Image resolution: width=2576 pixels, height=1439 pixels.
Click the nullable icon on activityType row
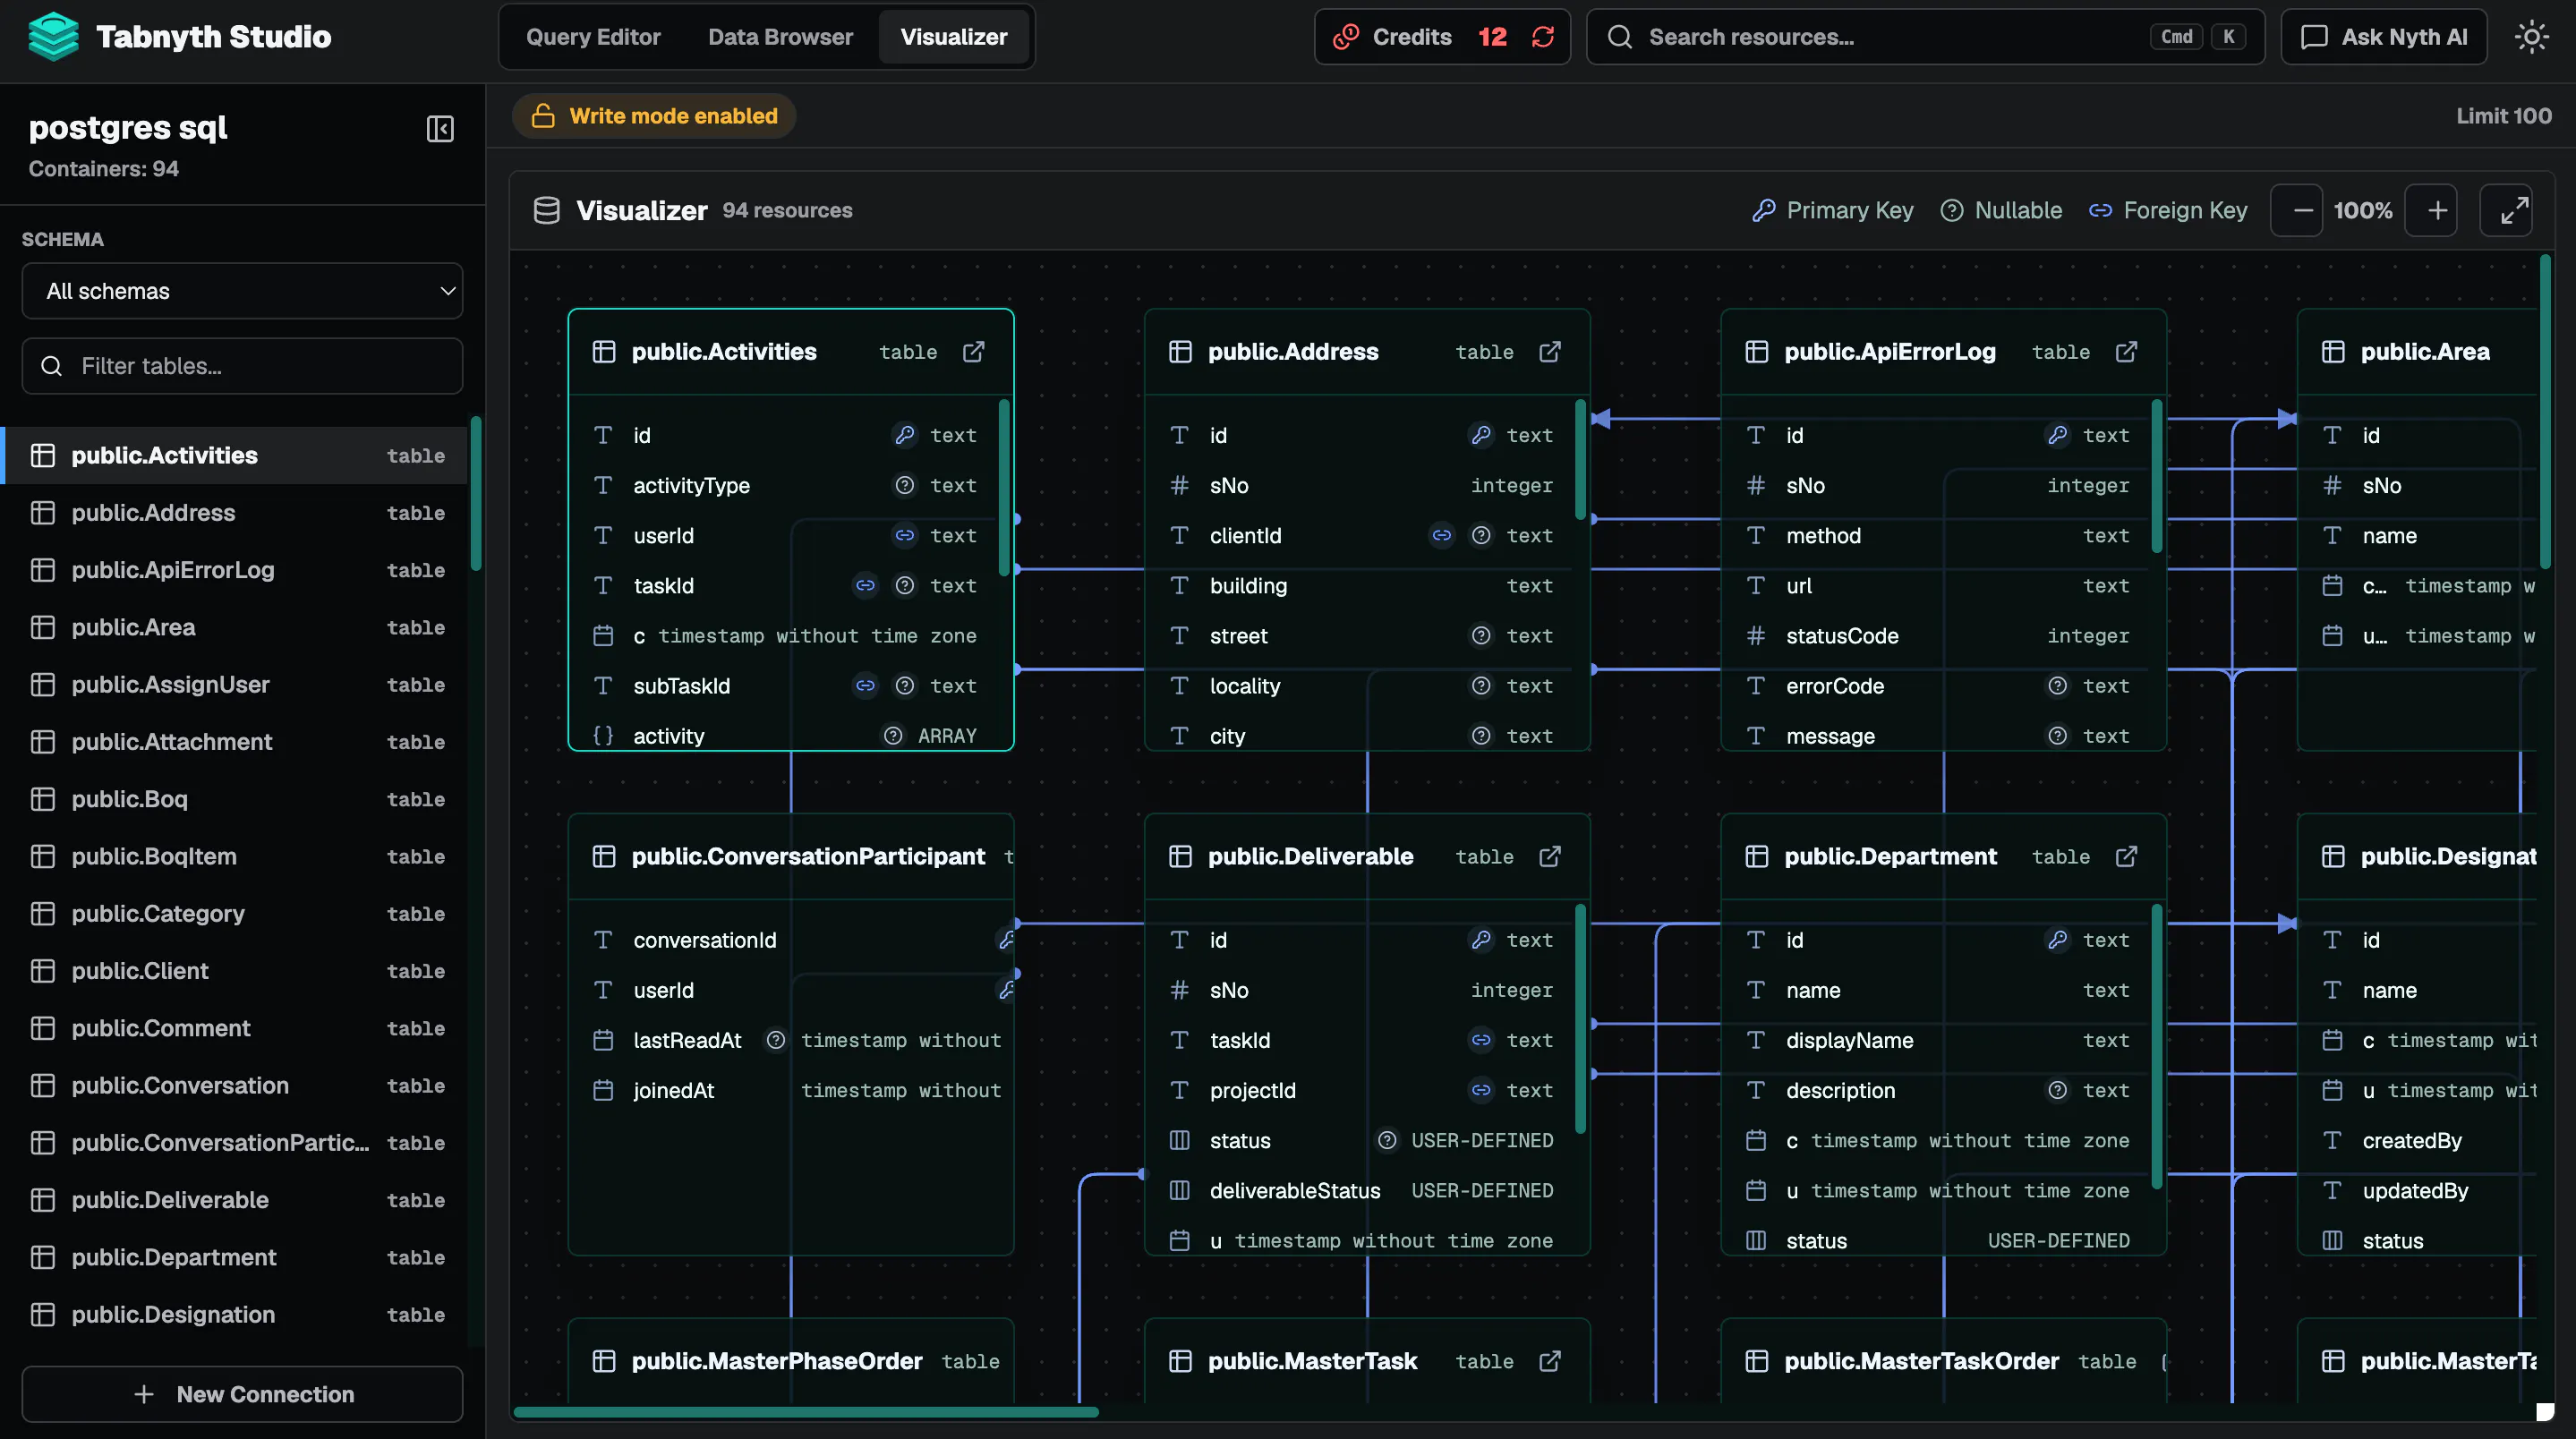(x=905, y=486)
